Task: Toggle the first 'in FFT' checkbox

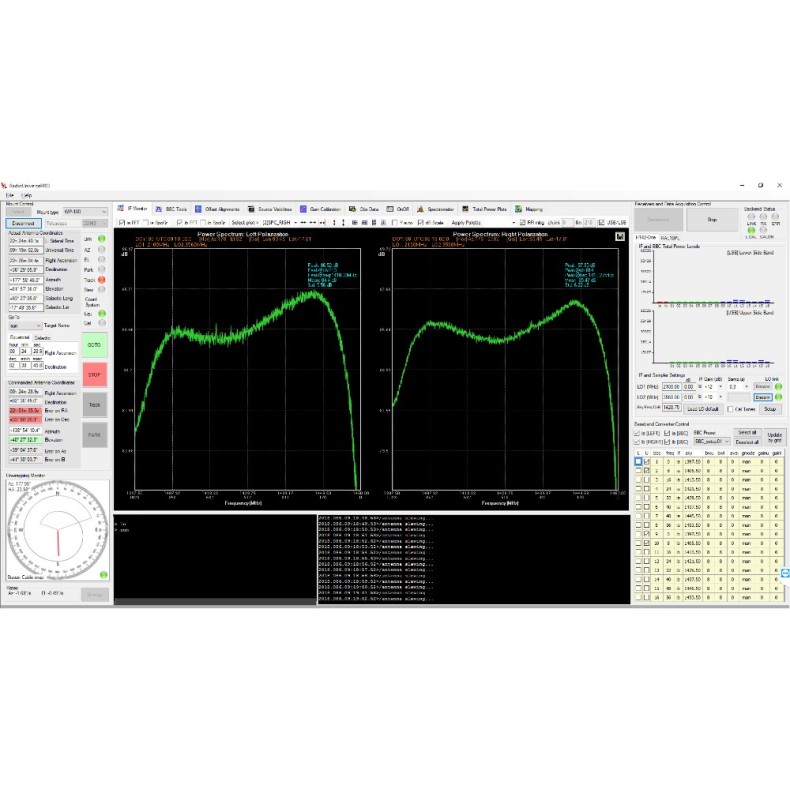Action: [x=123, y=222]
